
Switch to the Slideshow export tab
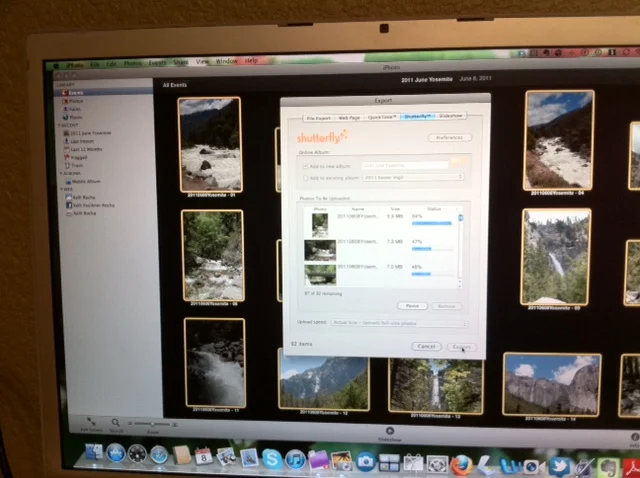[451, 116]
